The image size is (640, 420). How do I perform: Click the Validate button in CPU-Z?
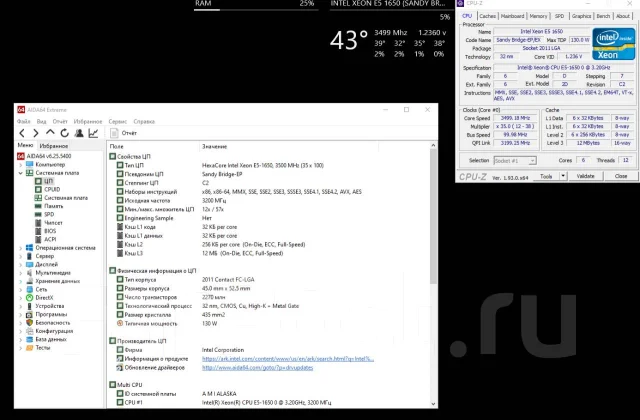pos(585,176)
